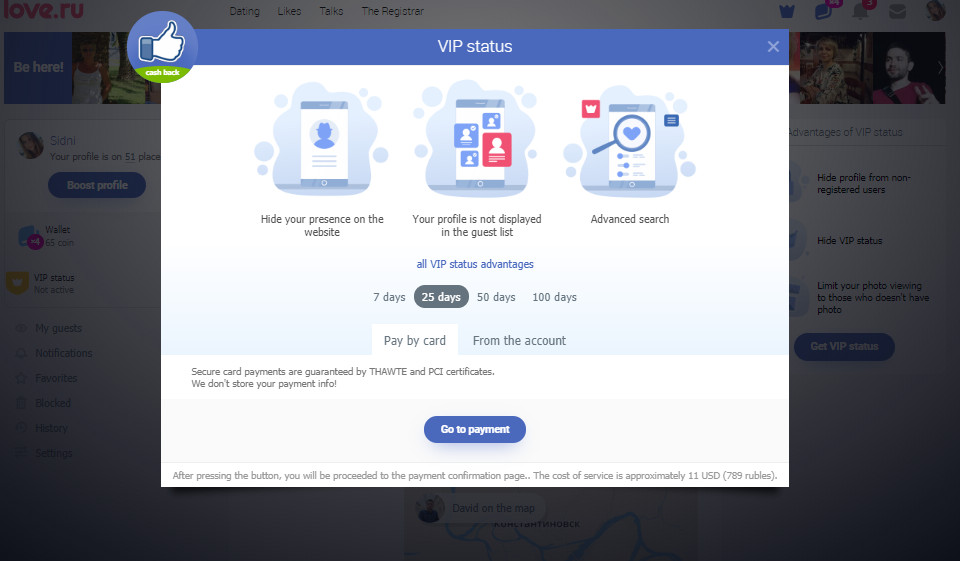Select the 50 days duration option

496,297
